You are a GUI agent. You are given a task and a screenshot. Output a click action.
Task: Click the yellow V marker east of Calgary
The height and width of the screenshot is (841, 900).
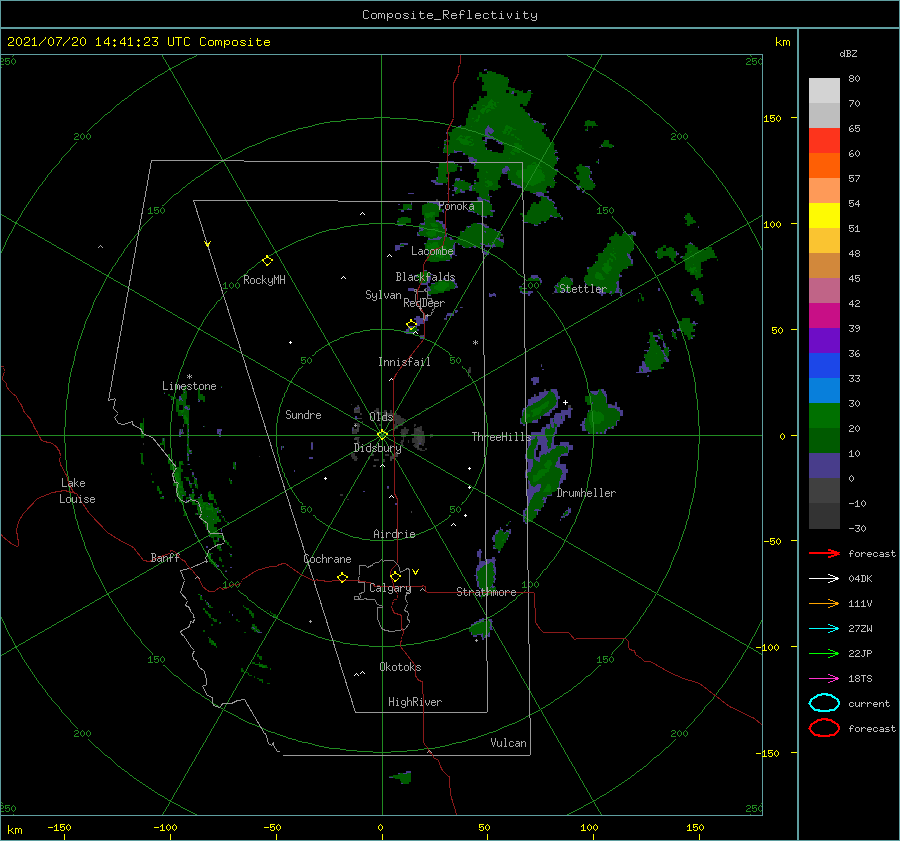click(x=416, y=572)
